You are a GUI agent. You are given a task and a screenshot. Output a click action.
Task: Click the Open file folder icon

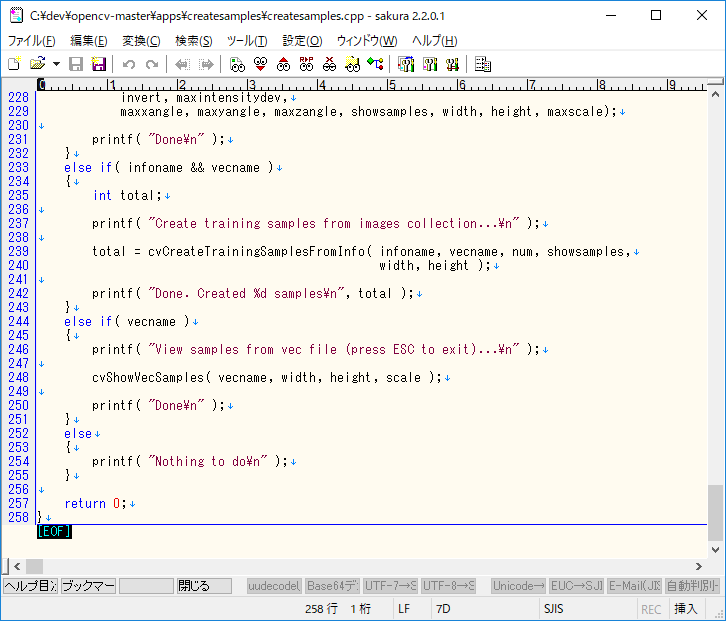click(38, 64)
